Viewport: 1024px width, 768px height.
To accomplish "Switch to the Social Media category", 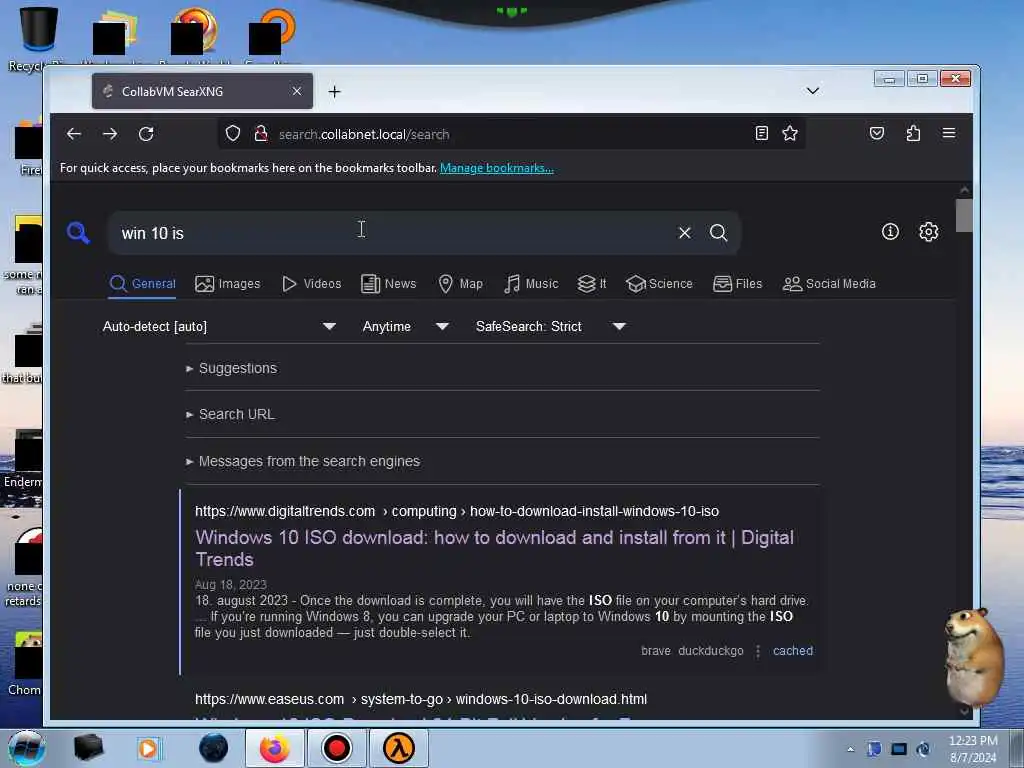I will (829, 283).
